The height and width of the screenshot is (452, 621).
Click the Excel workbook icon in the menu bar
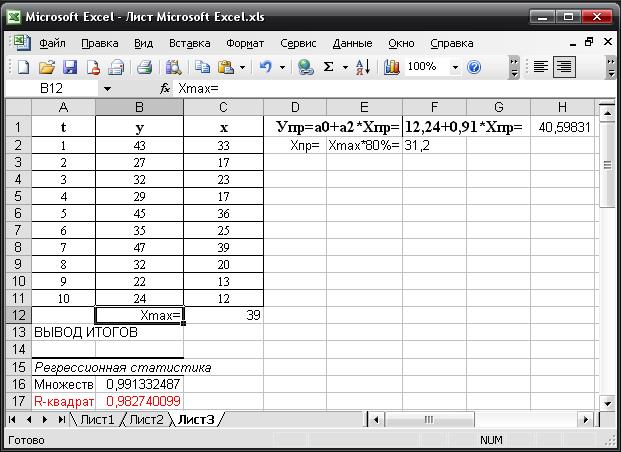point(22,42)
